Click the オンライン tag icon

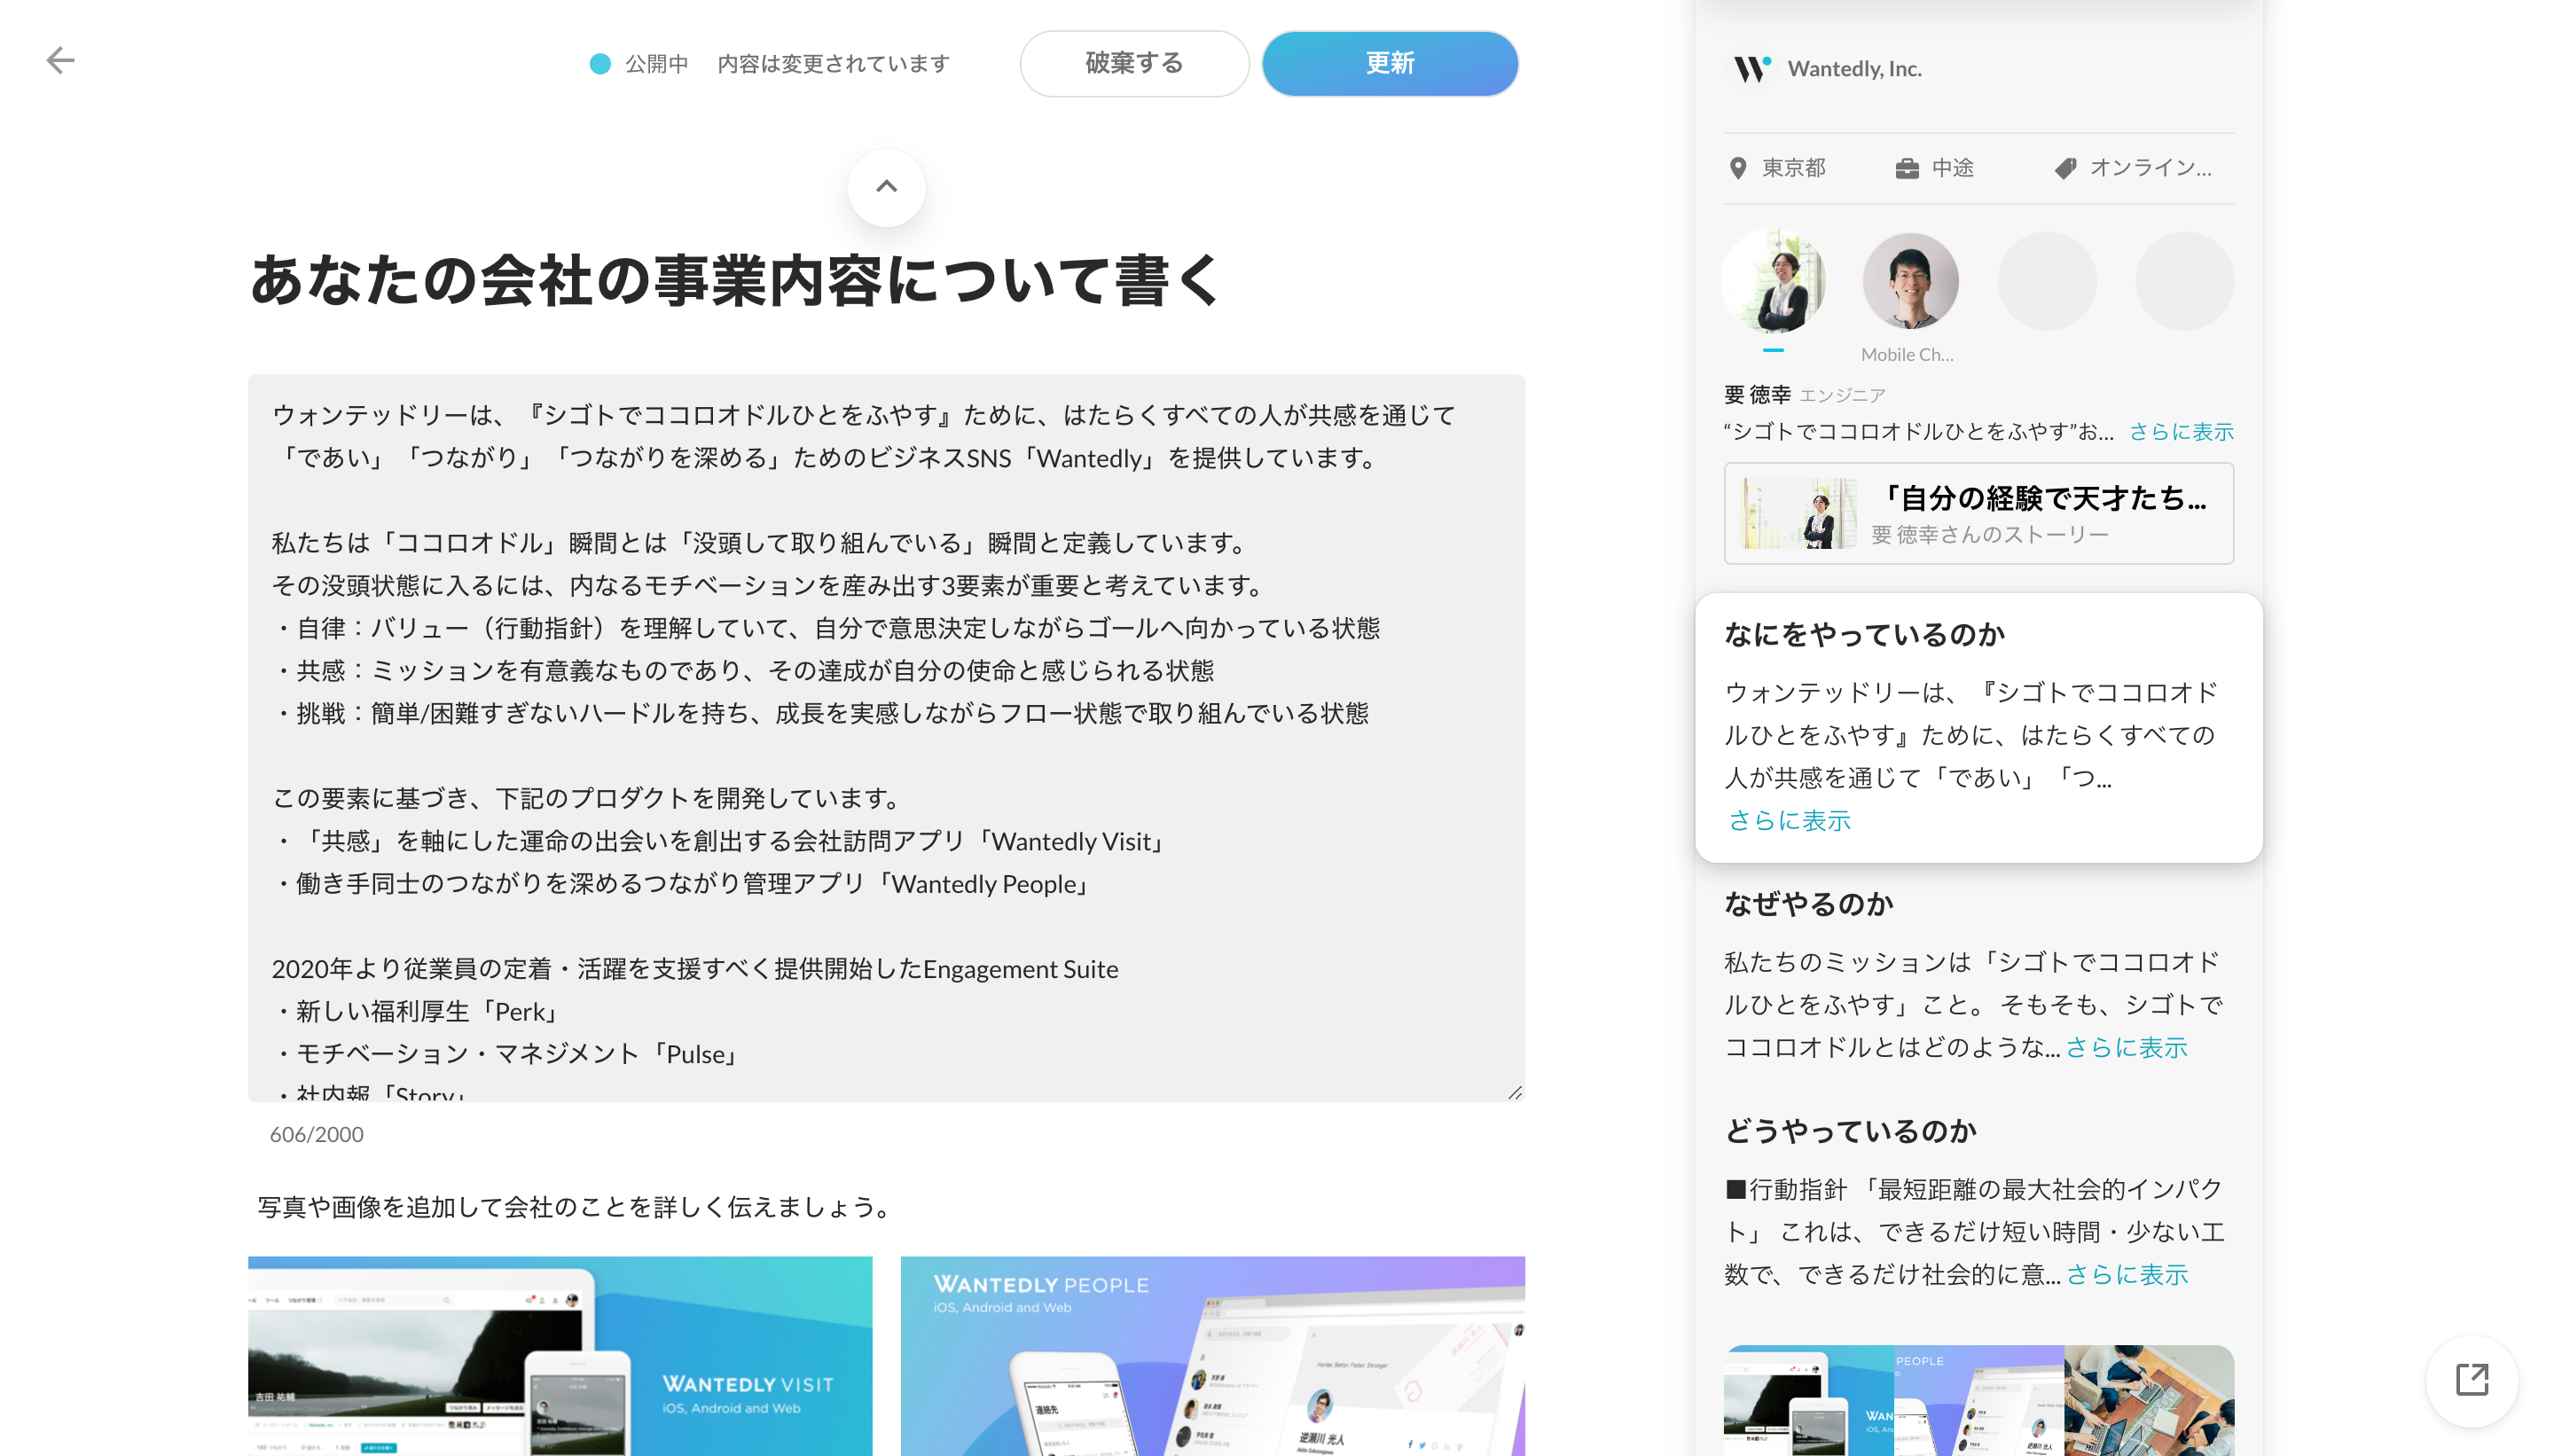pos(2065,168)
